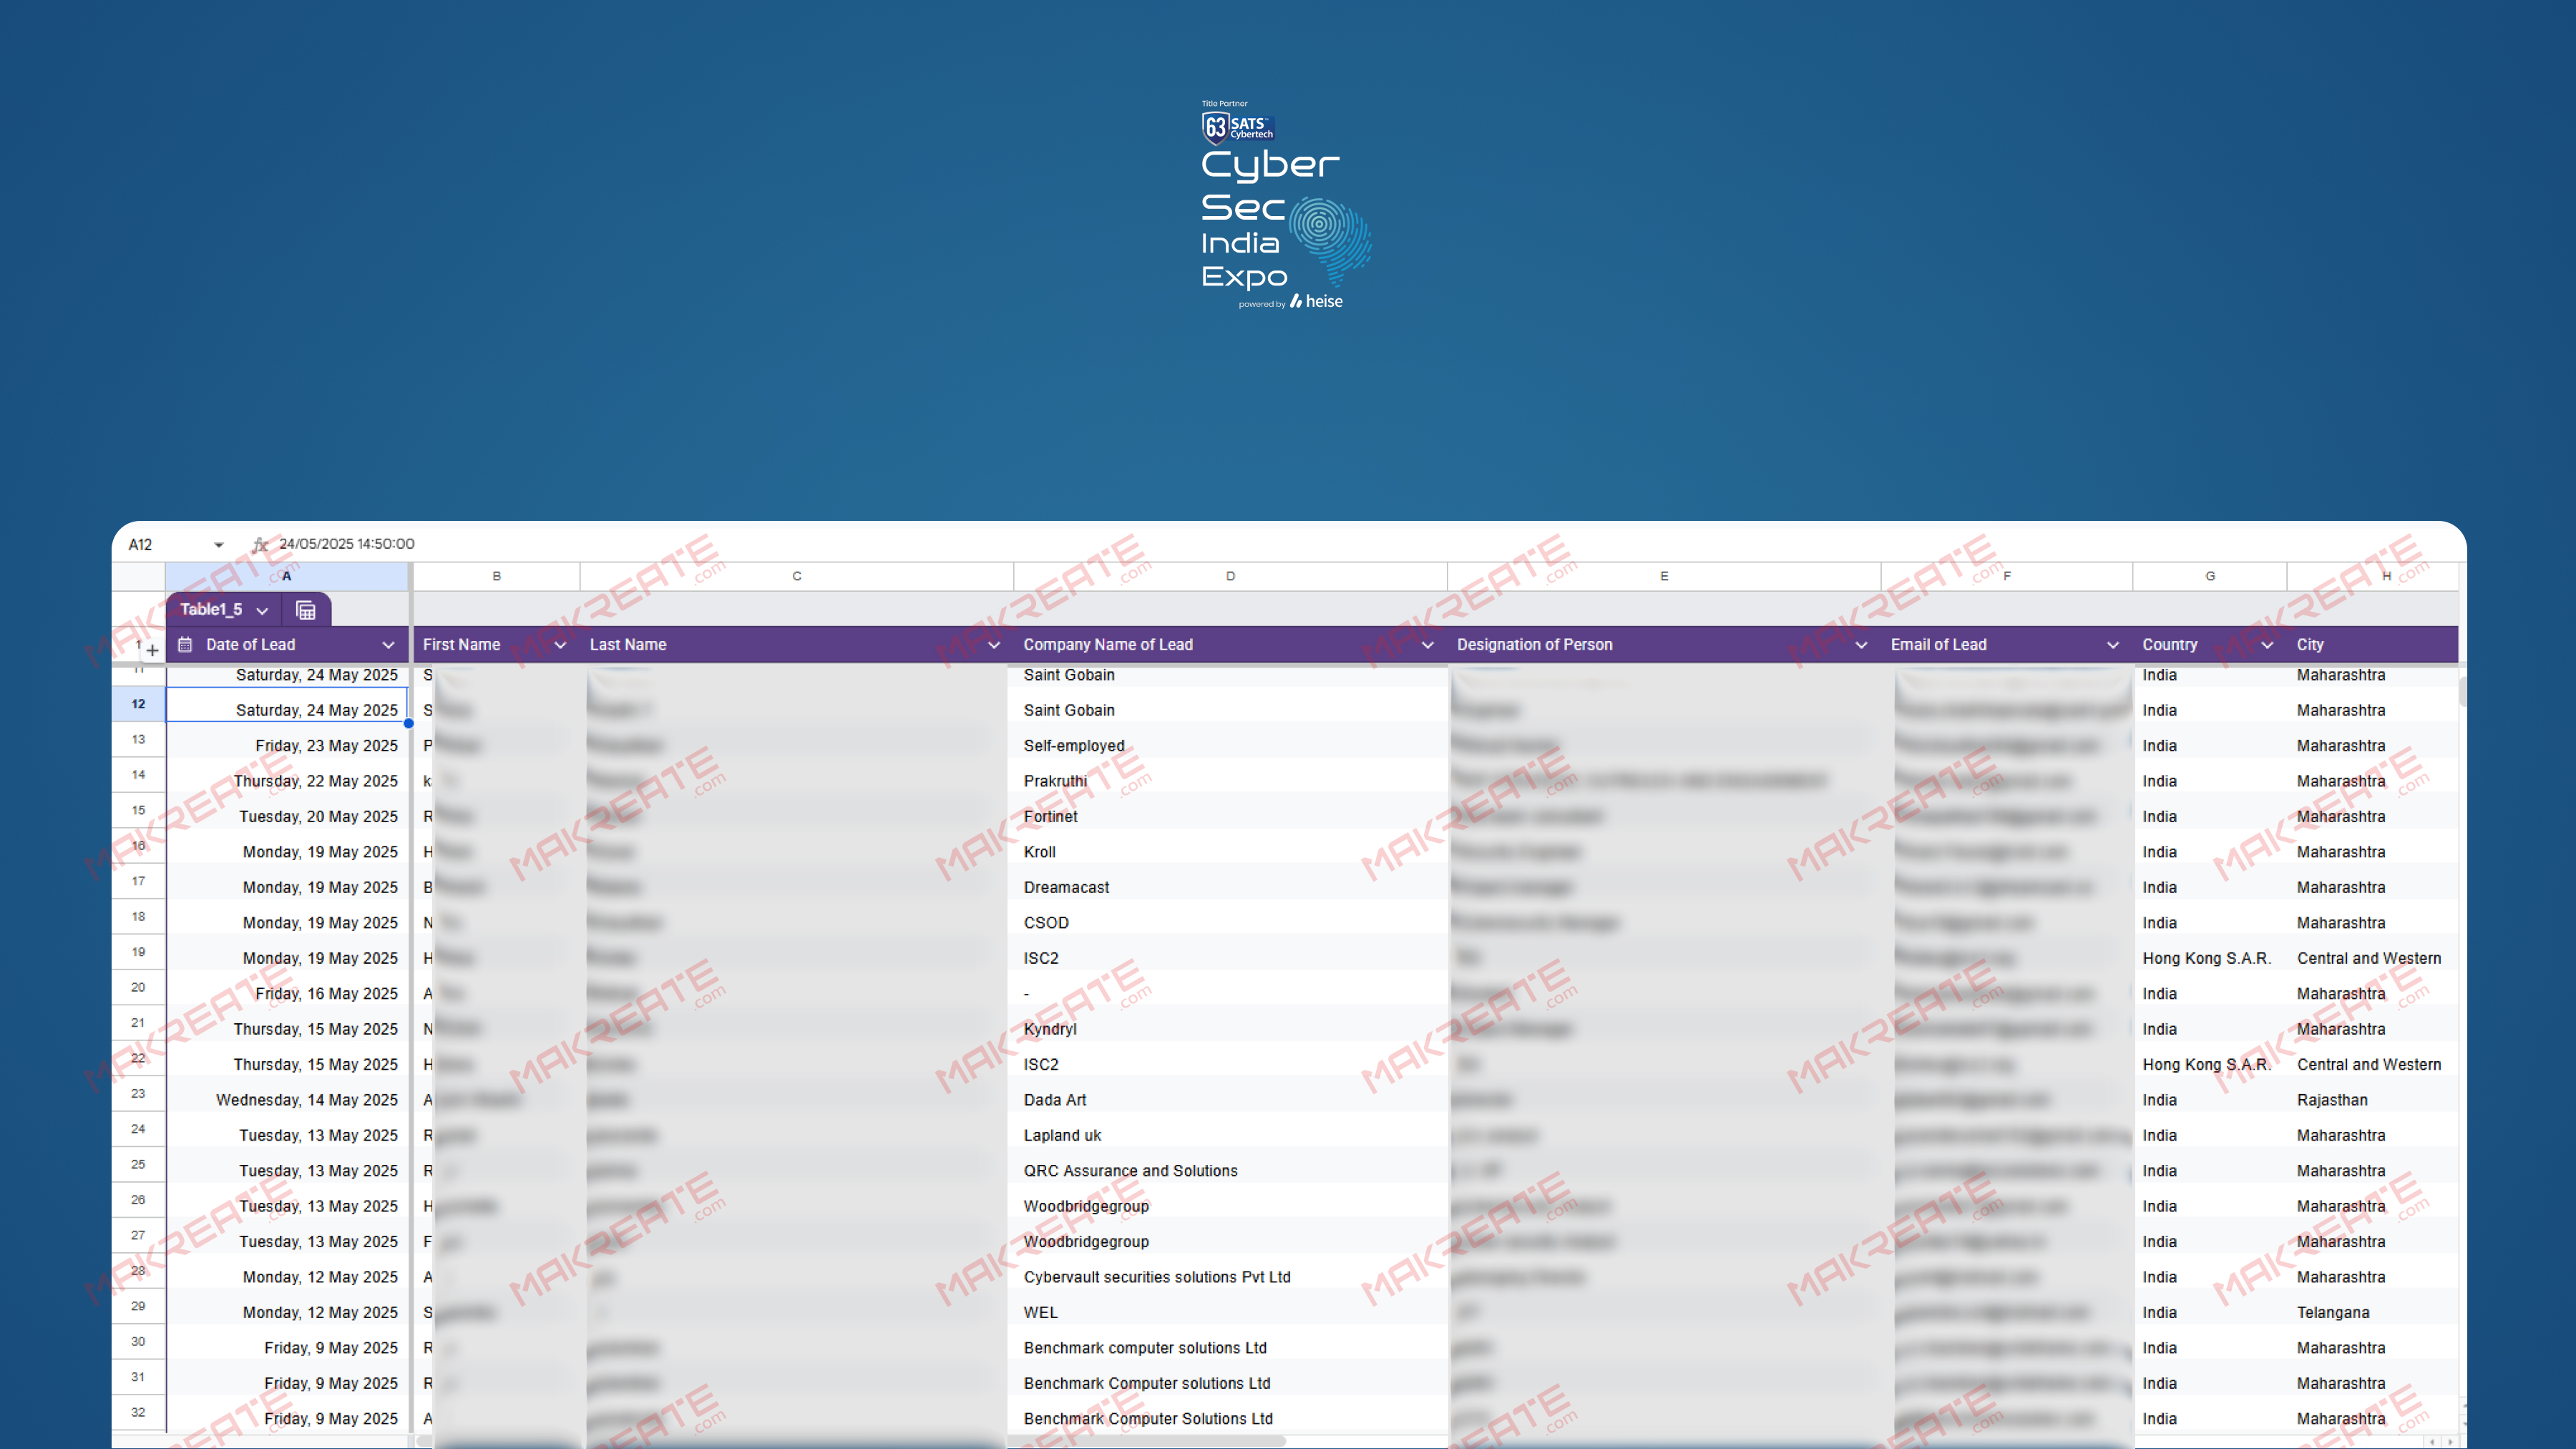The image size is (2576, 1449).
Task: Click the Telangana city cell
Action: (2332, 1312)
